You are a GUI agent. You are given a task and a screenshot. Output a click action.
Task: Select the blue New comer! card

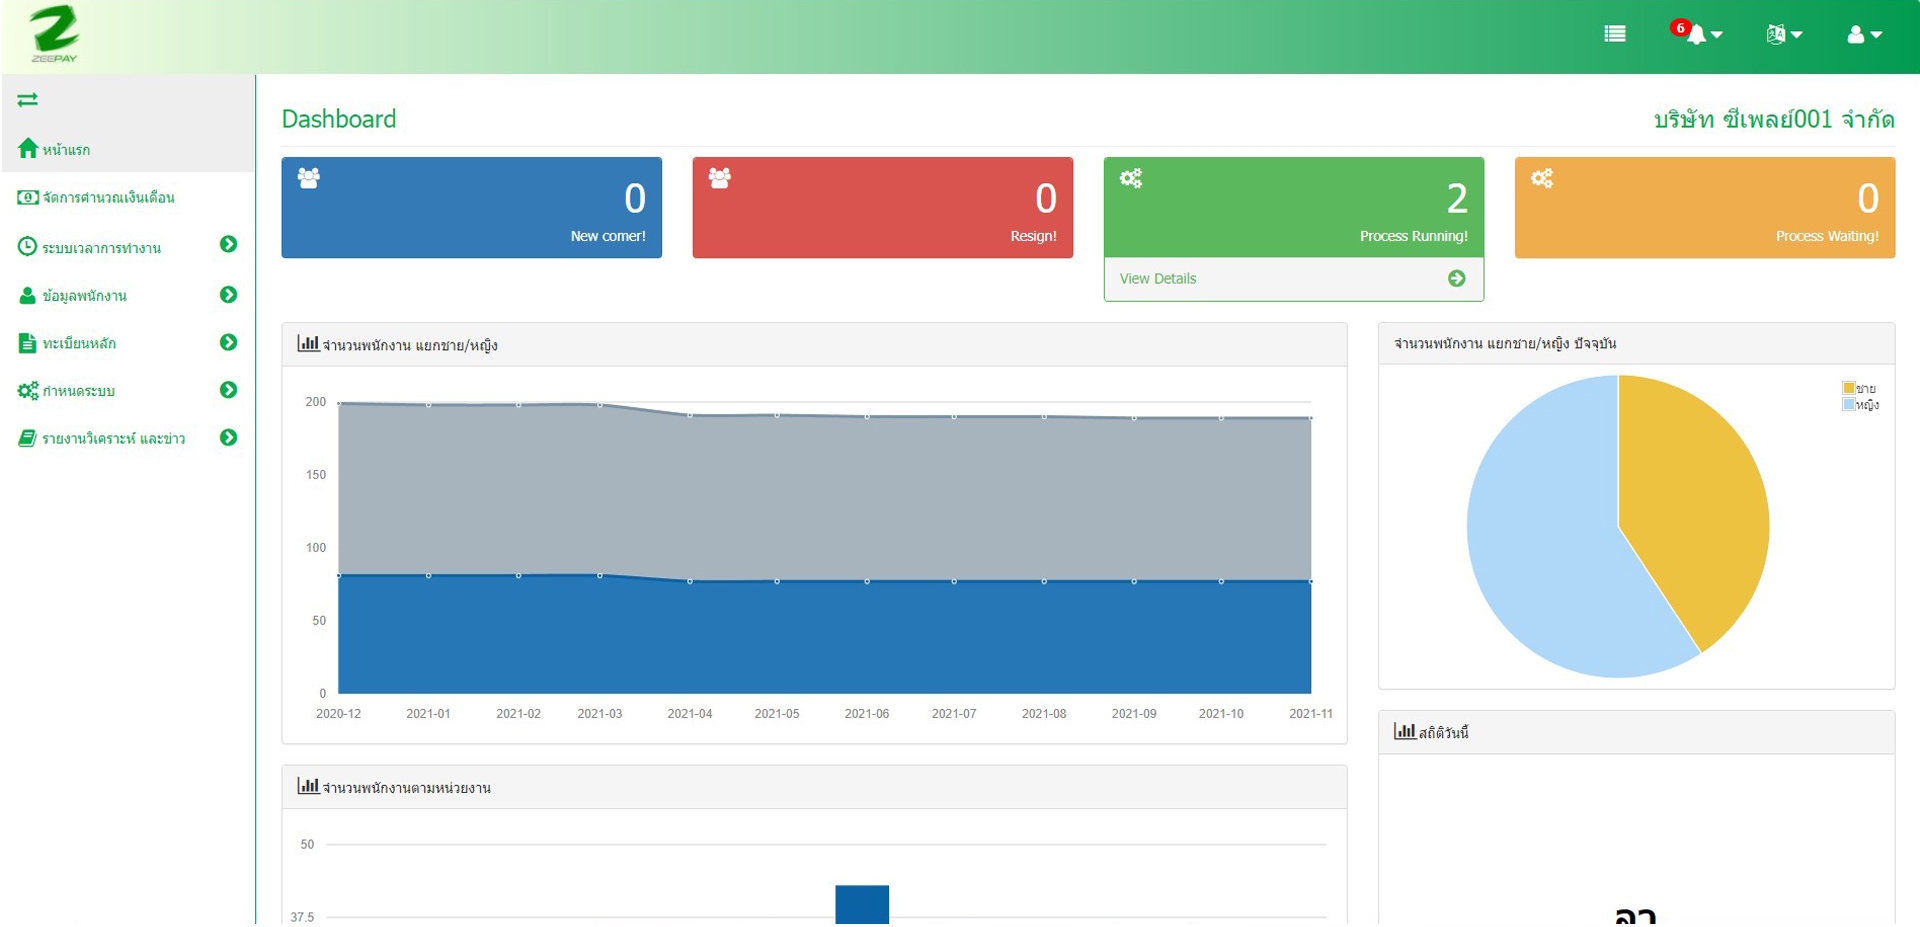[471, 207]
